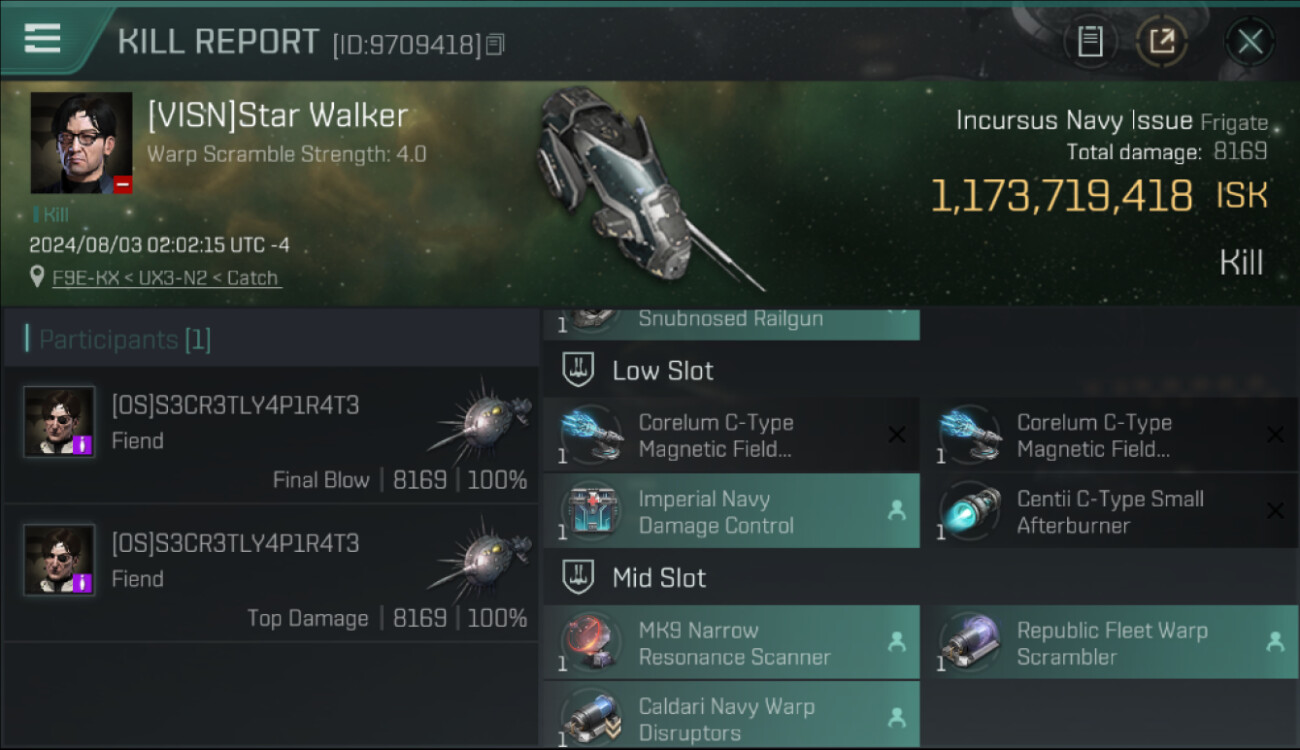Select the Centii C-Type Small Afterburner module
This screenshot has width=1300, height=750.
click(x=1109, y=511)
